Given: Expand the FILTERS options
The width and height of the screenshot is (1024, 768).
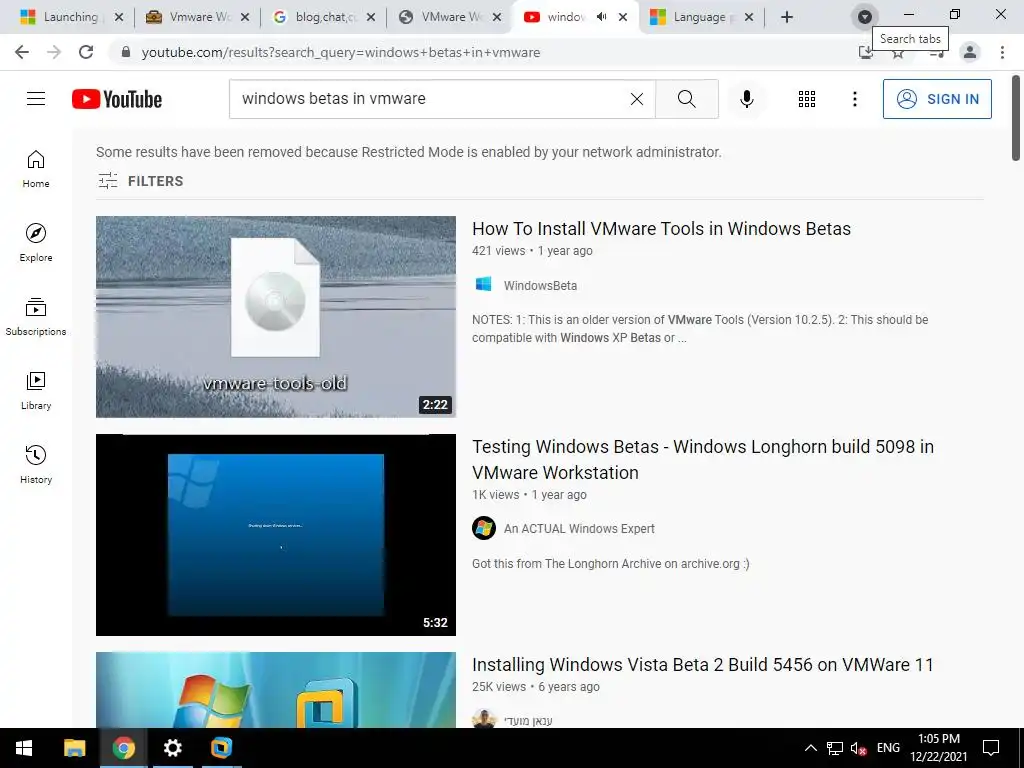Looking at the screenshot, I should point(140,181).
